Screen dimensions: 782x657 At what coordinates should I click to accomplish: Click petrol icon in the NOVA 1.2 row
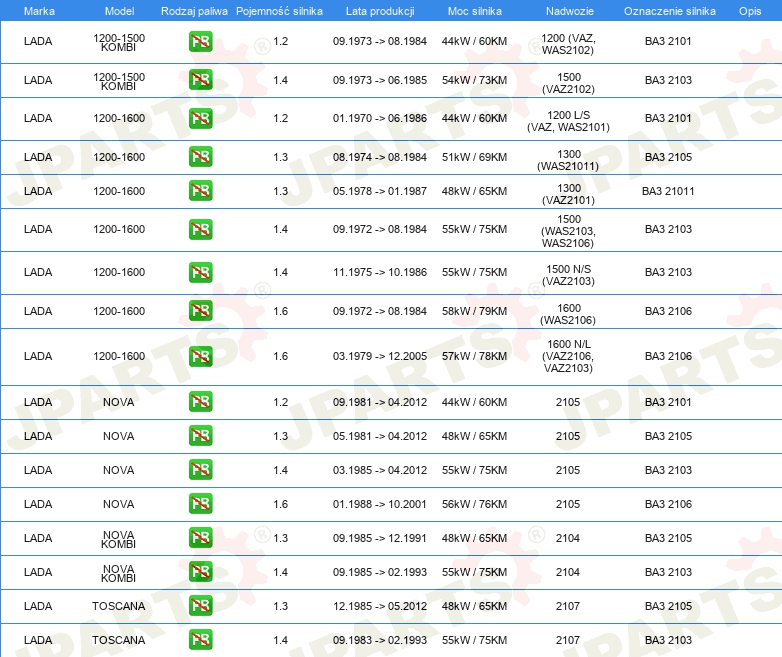tap(200, 402)
